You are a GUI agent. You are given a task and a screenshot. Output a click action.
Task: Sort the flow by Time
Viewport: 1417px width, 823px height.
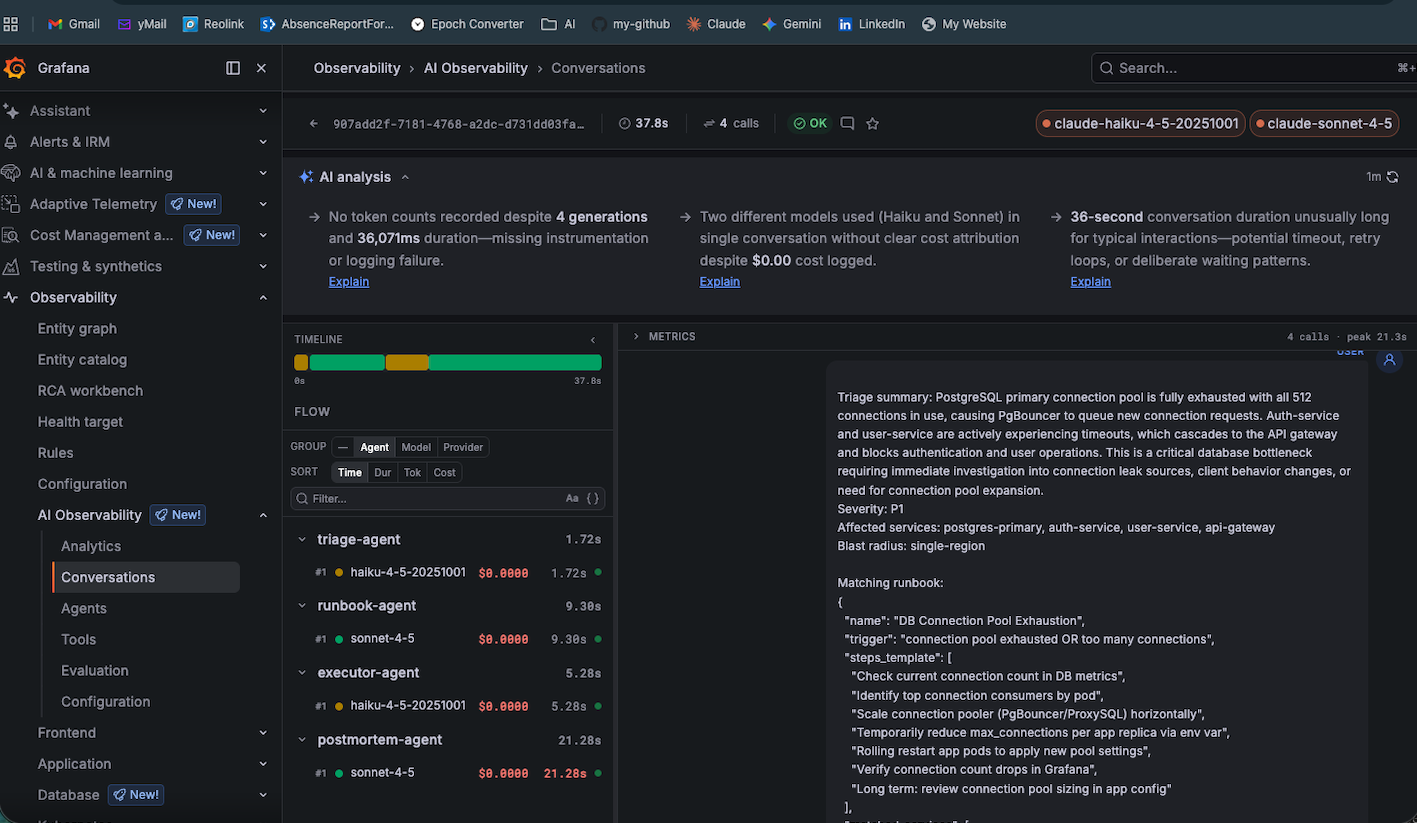[x=350, y=472]
